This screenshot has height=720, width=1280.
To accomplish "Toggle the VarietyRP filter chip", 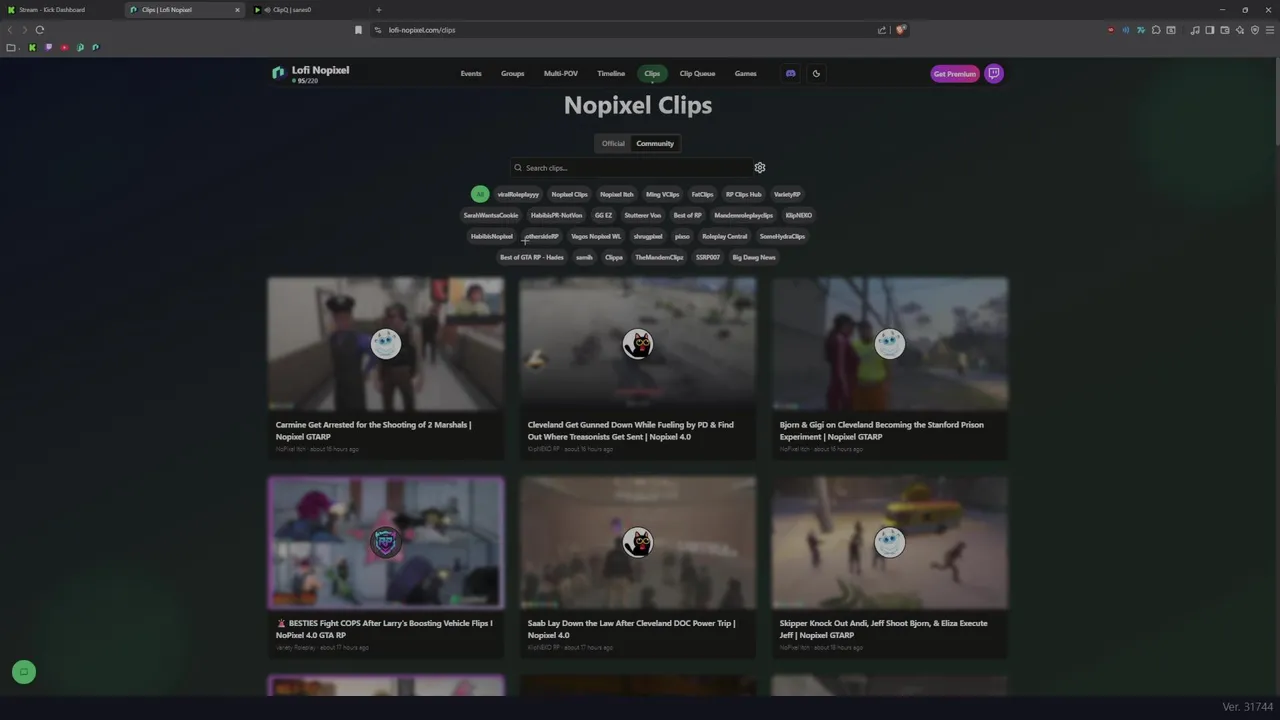I will pos(787,194).
